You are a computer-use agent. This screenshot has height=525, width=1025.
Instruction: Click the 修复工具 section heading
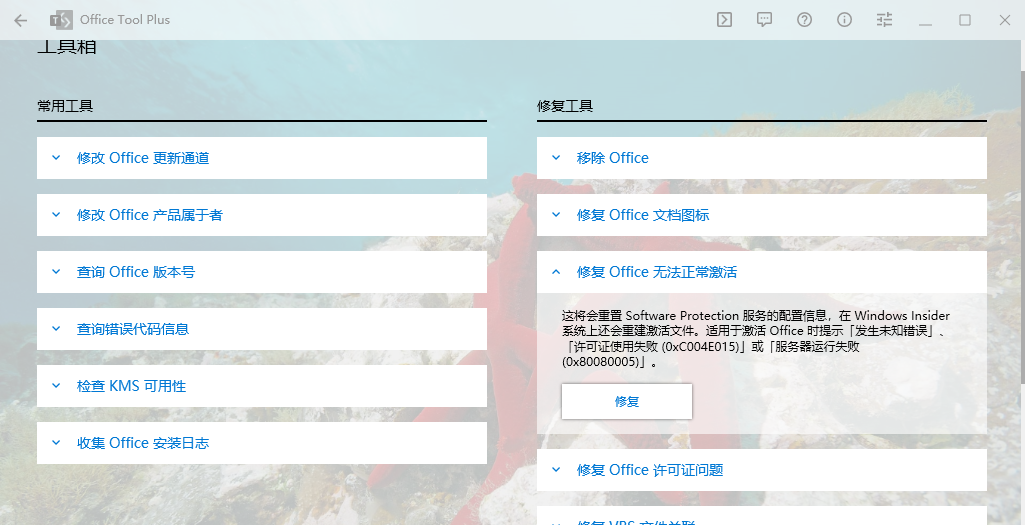pyautogui.click(x=565, y=106)
